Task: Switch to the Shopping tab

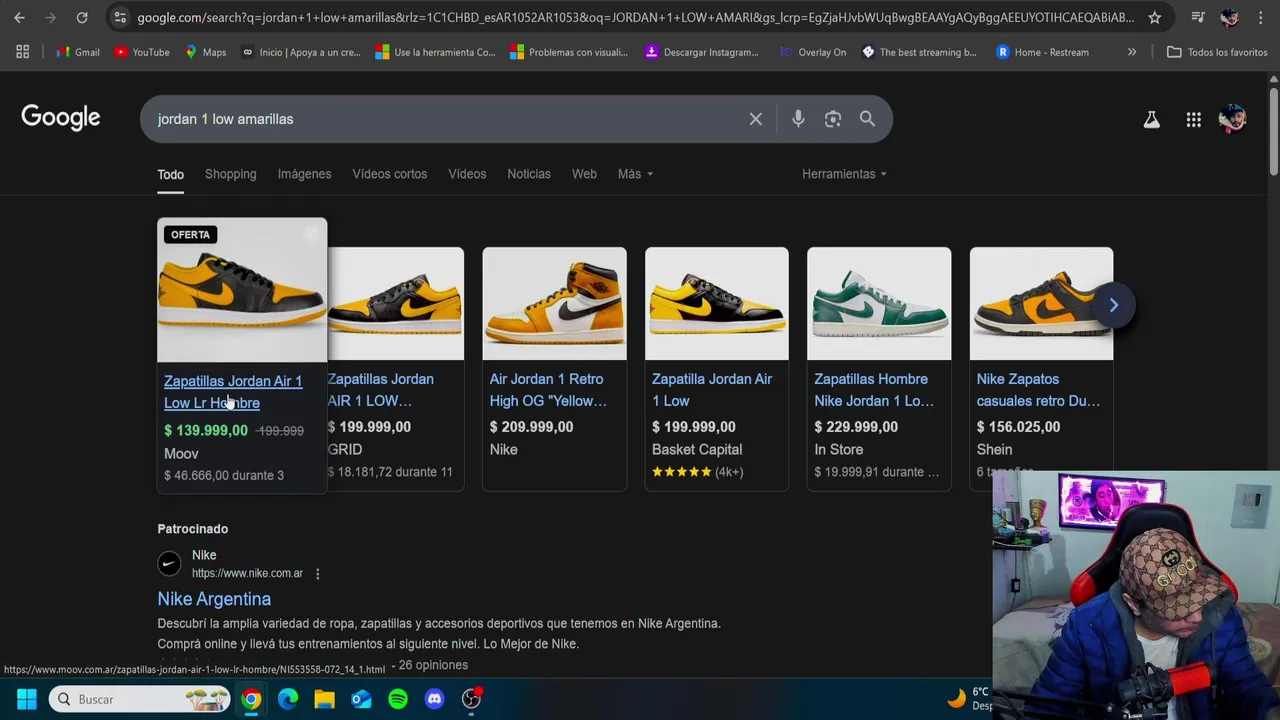Action: tap(231, 174)
